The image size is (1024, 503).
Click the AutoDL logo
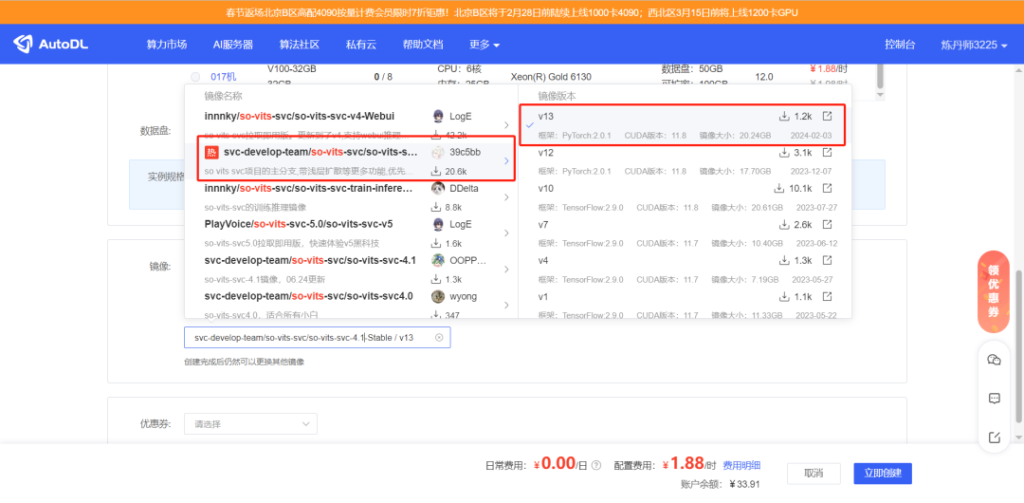tap(50, 44)
